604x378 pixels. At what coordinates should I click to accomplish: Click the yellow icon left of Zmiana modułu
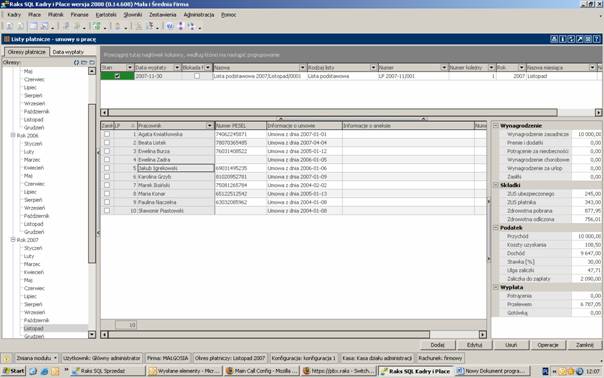(x=7, y=358)
